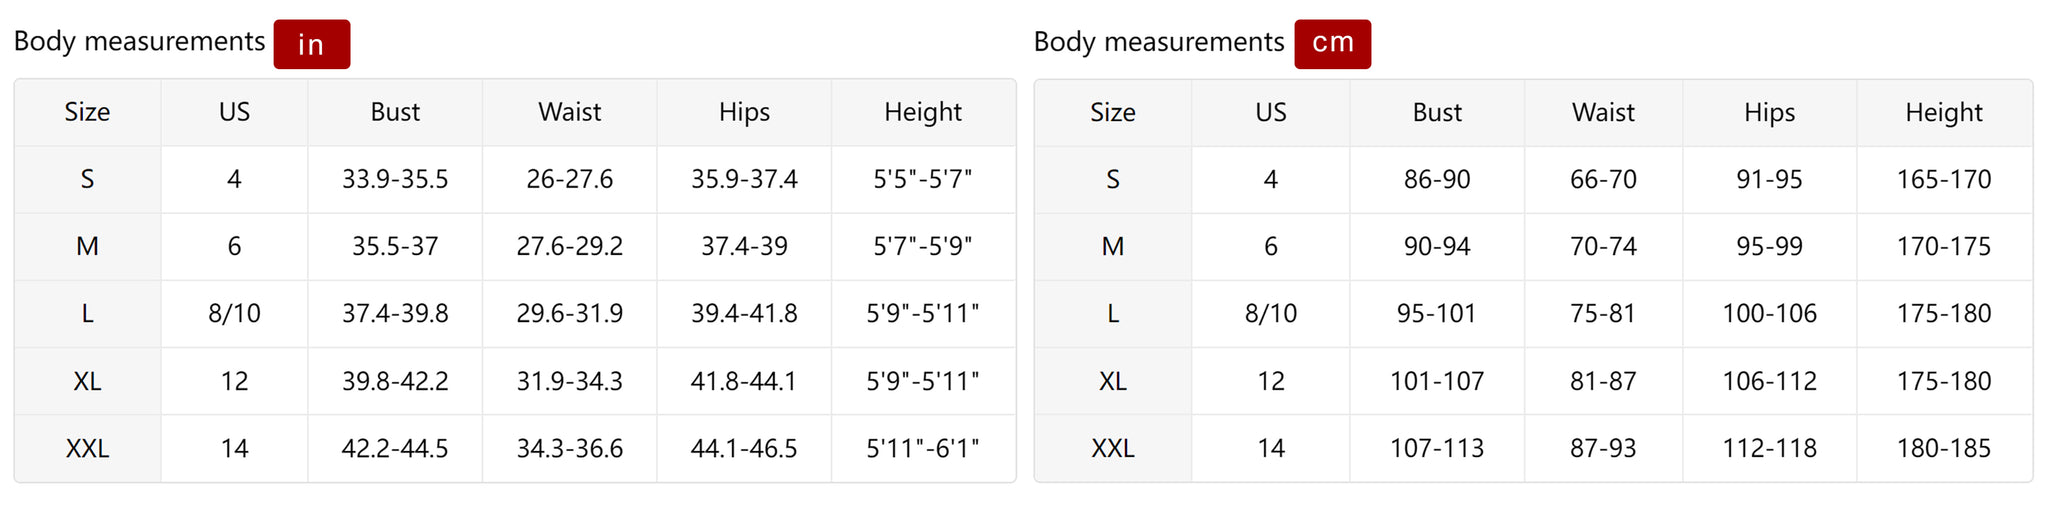Viewport: 2048px width, 507px height.
Task: Select the Bust header in the inches table
Action: 395,112
